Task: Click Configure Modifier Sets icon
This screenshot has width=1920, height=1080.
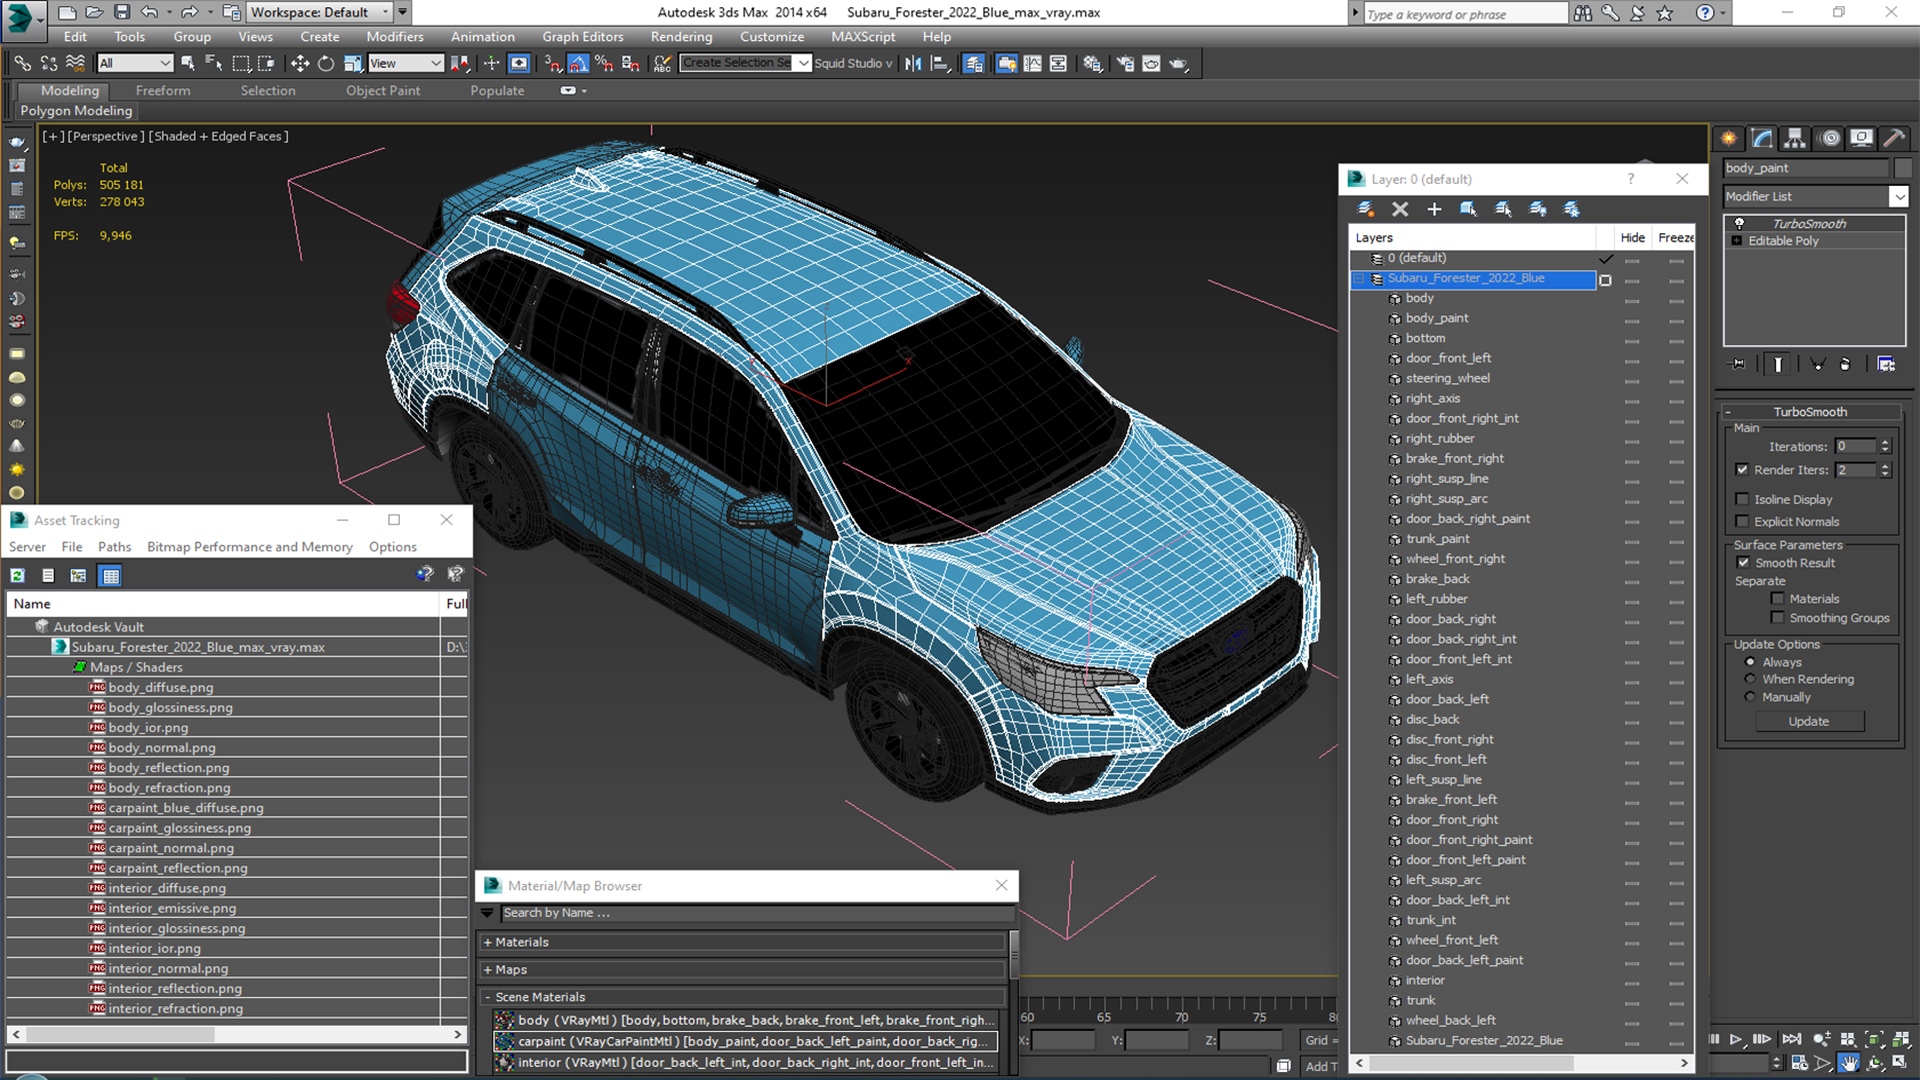Action: pos(1886,364)
